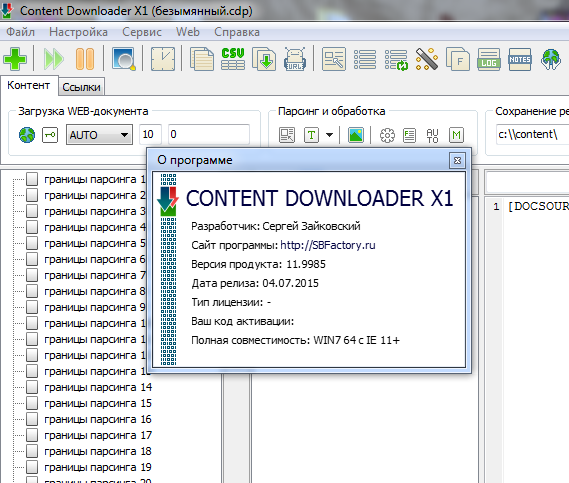Open the preview magnifier window icon
Image resolution: width=569 pixels, height=483 pixels.
click(123, 59)
